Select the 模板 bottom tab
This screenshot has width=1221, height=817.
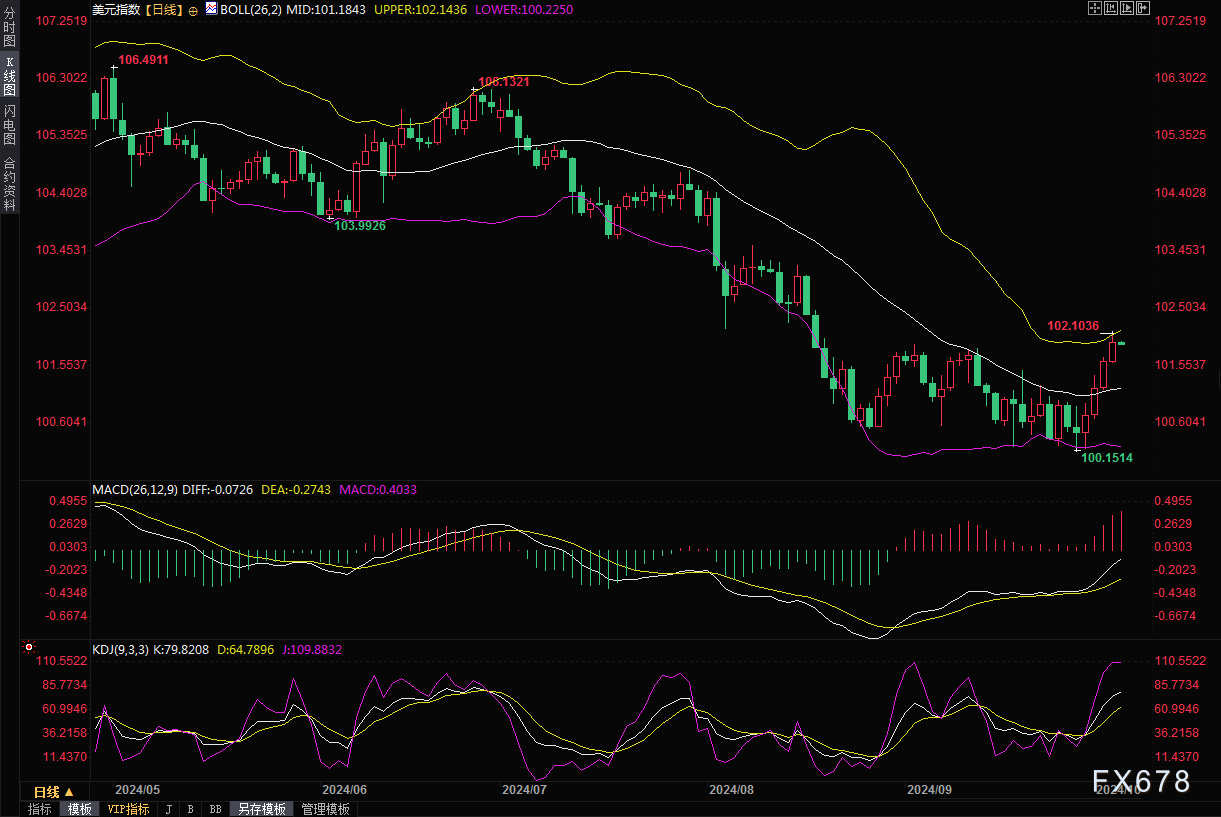point(79,809)
